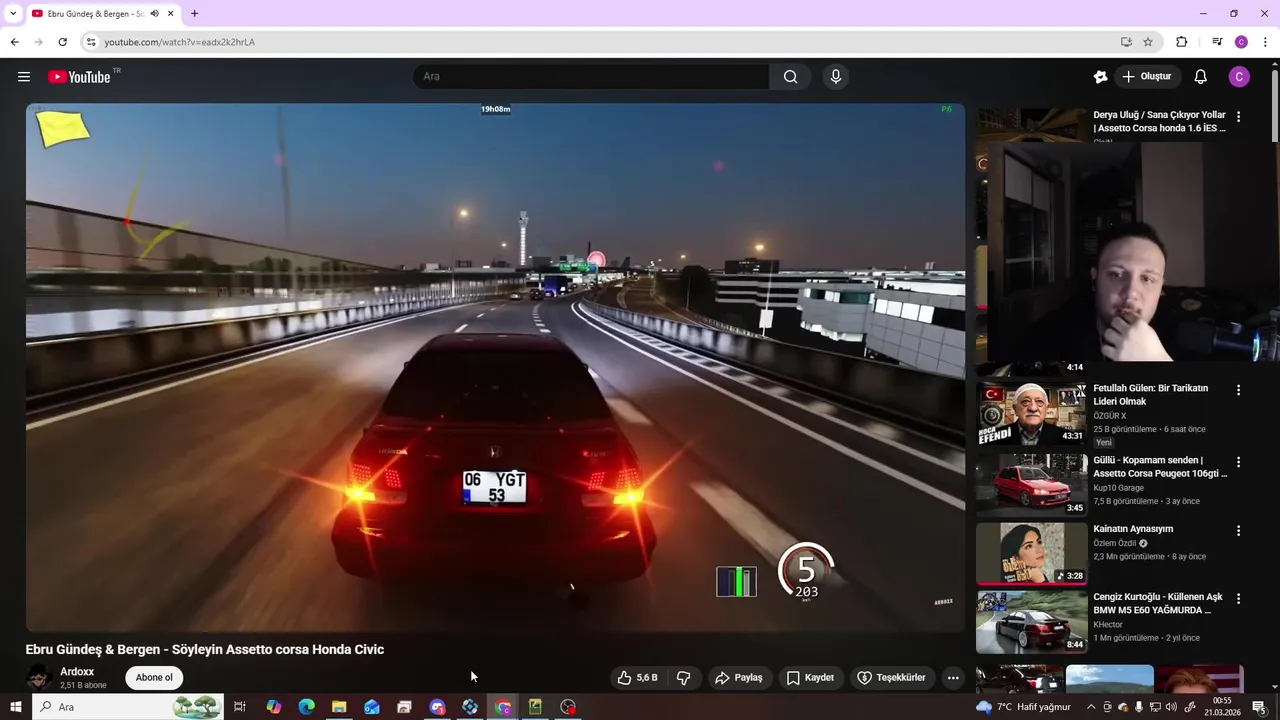
Task: Open options for the Cengiz Kurtoğlu video
Action: click(1238, 599)
